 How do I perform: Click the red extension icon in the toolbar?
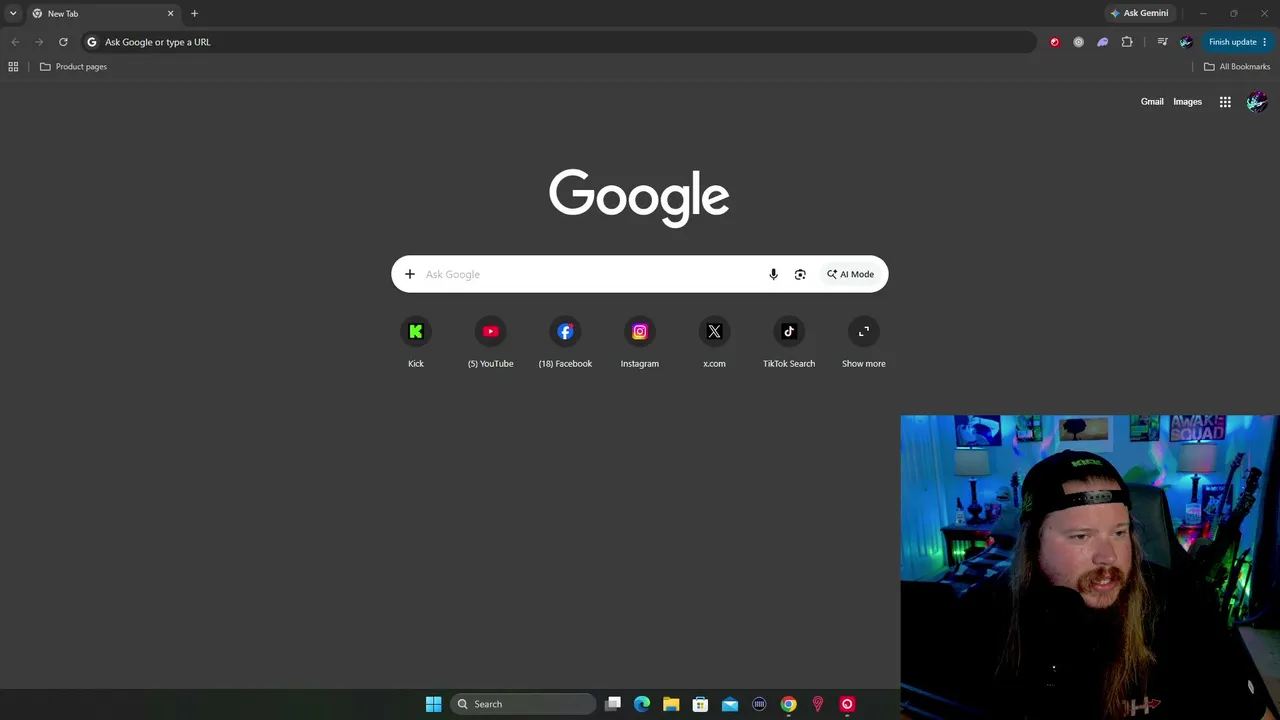[1054, 42]
